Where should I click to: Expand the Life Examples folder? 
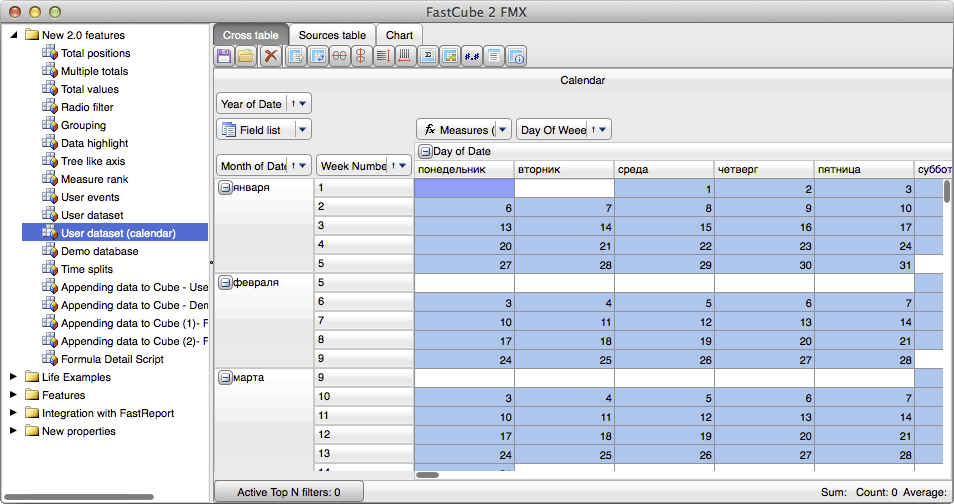(x=14, y=377)
